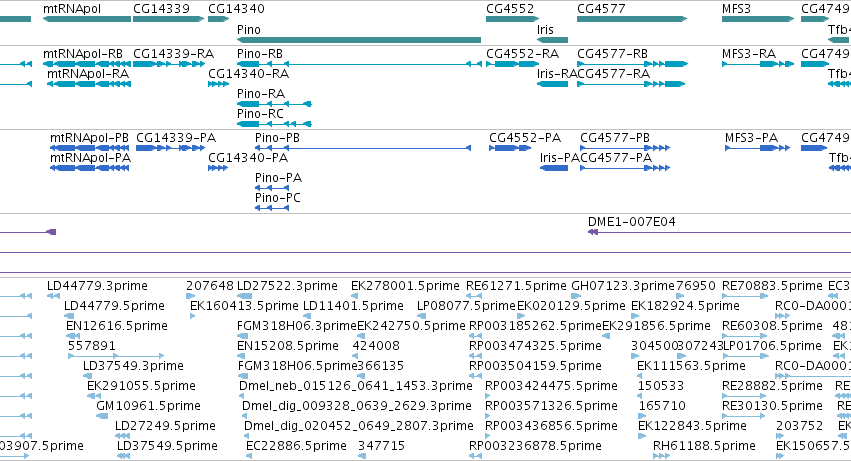Click the LD37549.5prime EST label

(167, 447)
